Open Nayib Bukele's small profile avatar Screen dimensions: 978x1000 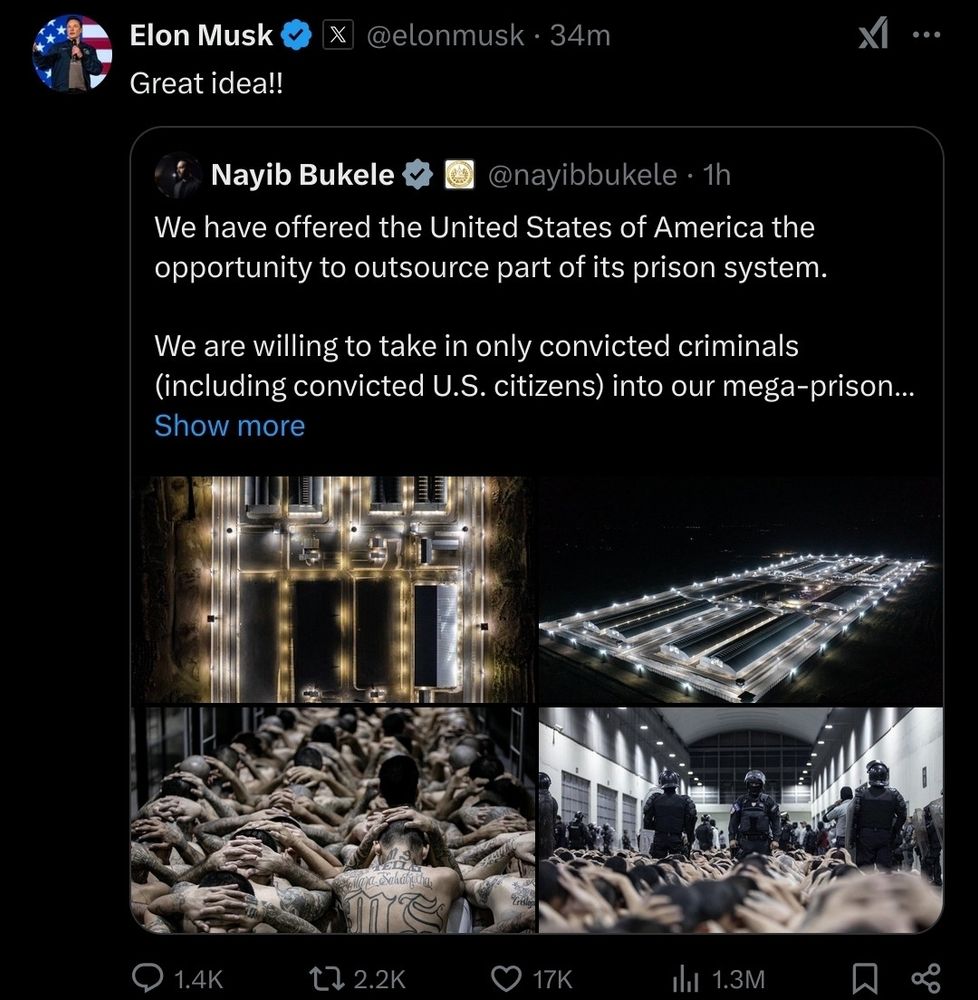point(178,176)
